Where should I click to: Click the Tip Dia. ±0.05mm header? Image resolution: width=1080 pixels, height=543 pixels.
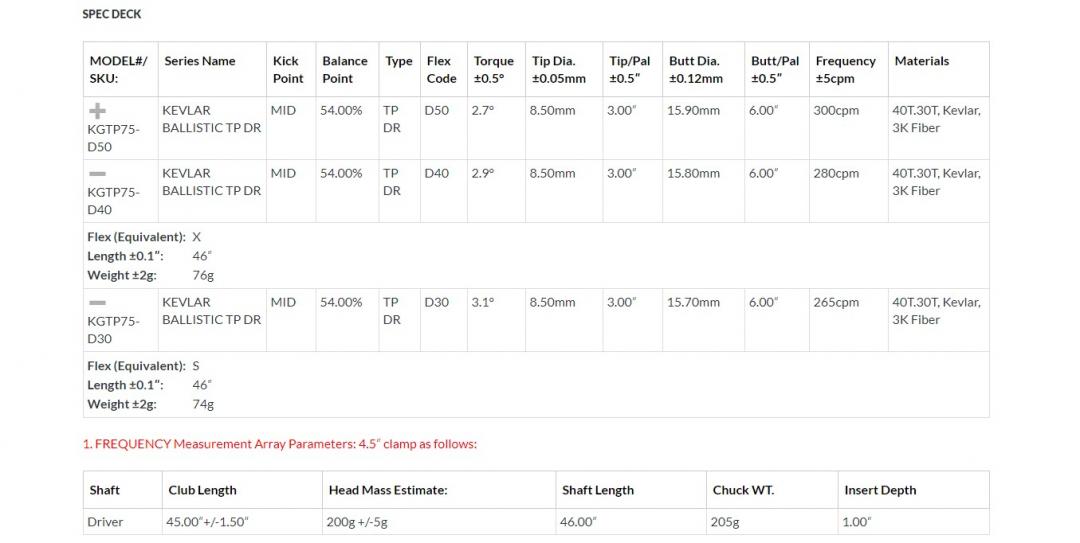pos(559,70)
